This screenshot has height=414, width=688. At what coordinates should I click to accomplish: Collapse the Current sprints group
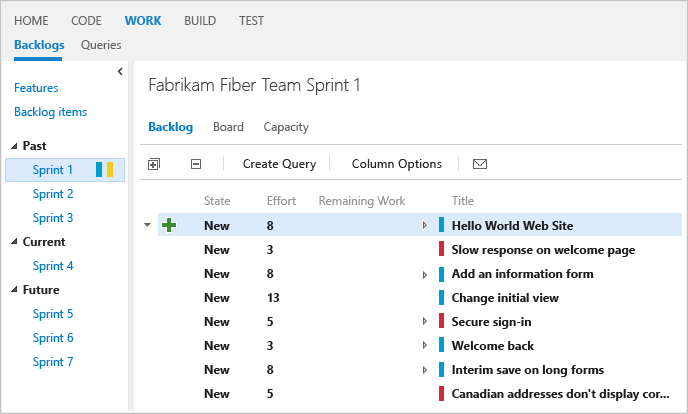[14, 242]
